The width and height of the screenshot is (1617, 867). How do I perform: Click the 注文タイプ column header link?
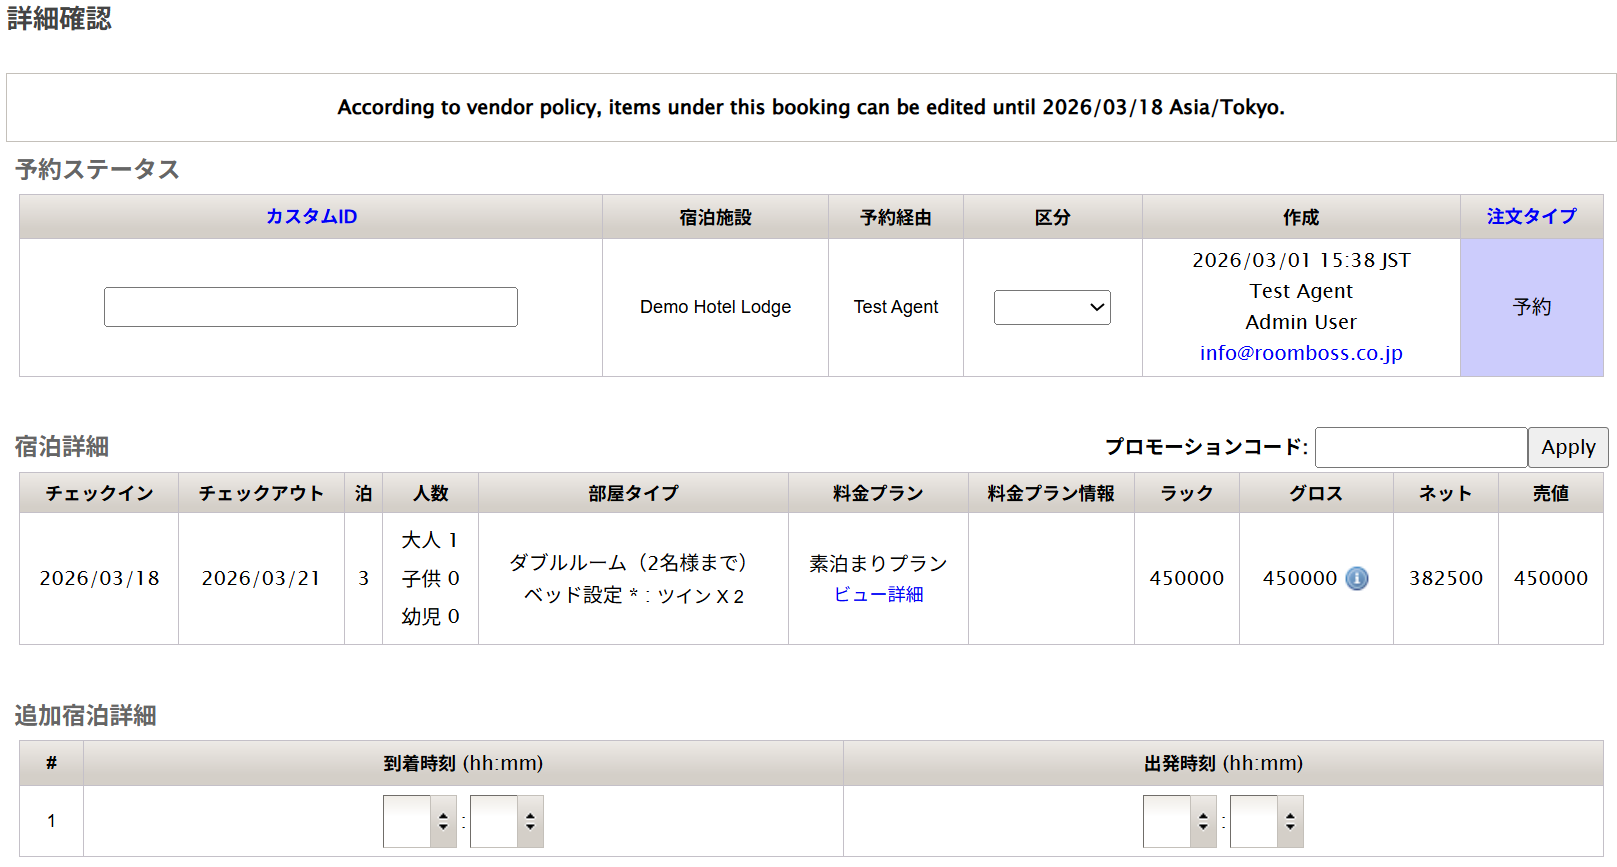click(1531, 216)
